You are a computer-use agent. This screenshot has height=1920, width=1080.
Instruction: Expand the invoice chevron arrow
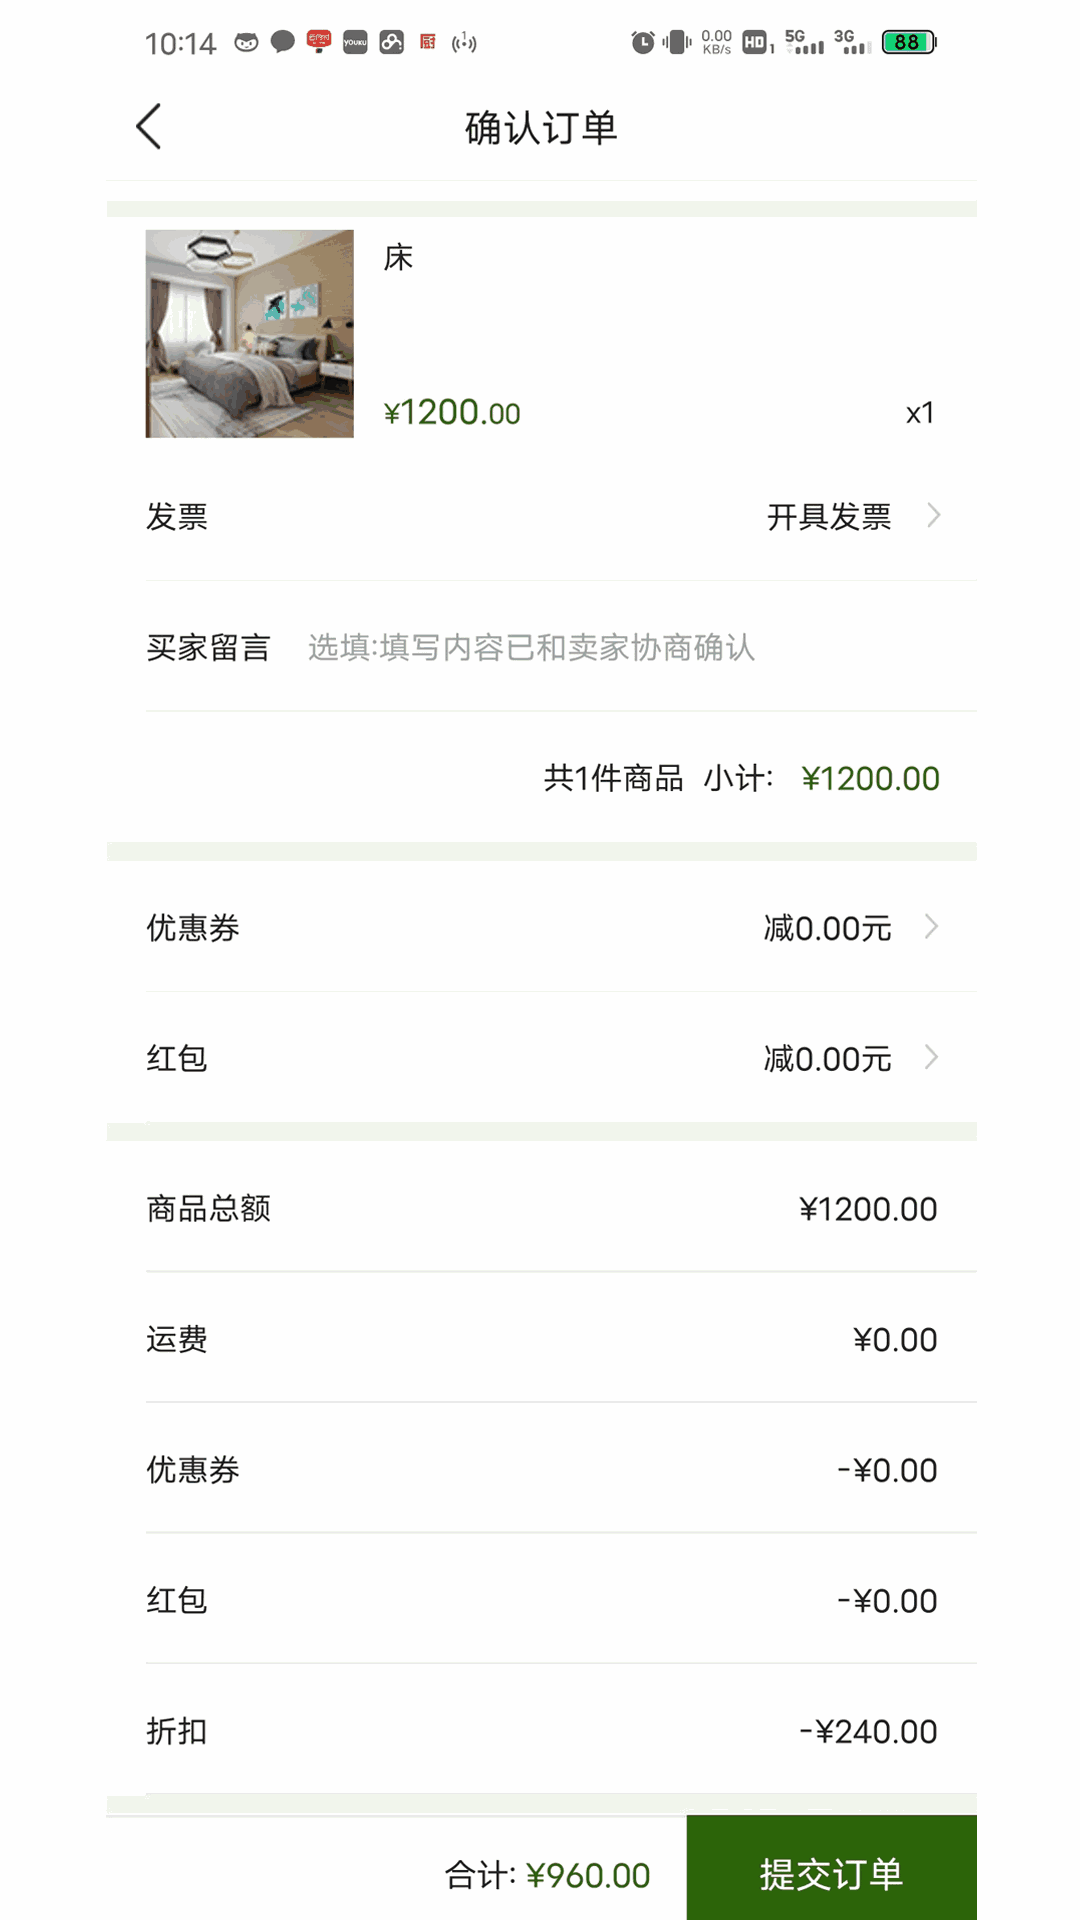tap(933, 516)
